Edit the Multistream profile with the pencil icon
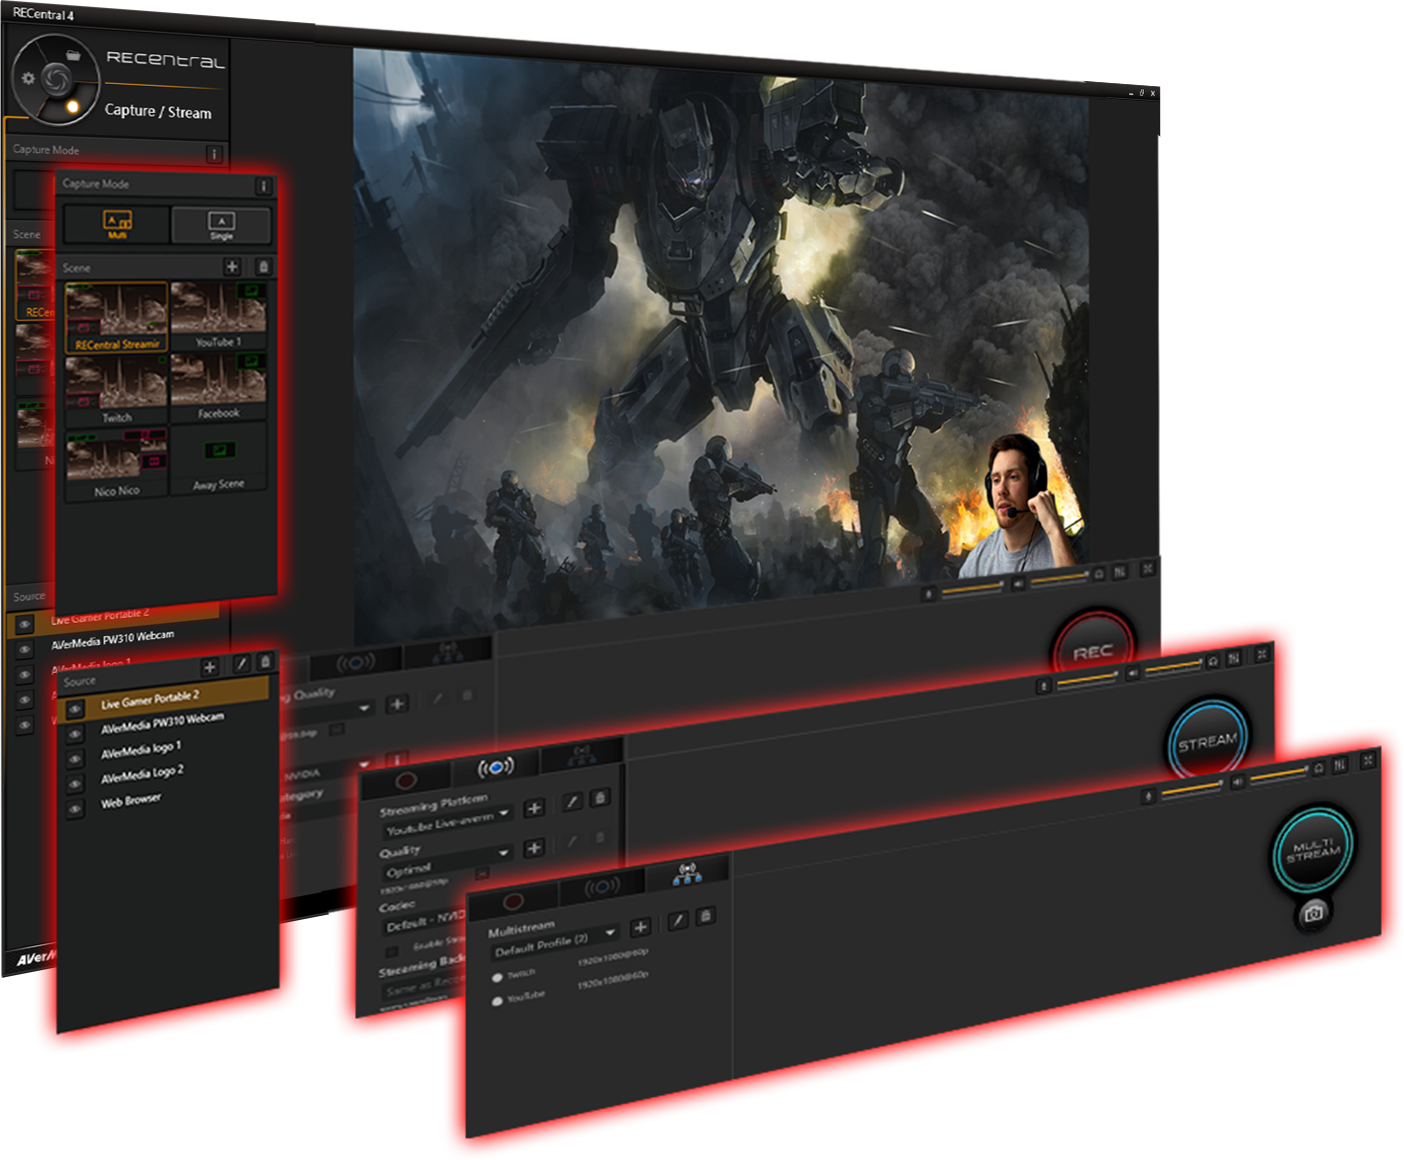 [x=678, y=920]
